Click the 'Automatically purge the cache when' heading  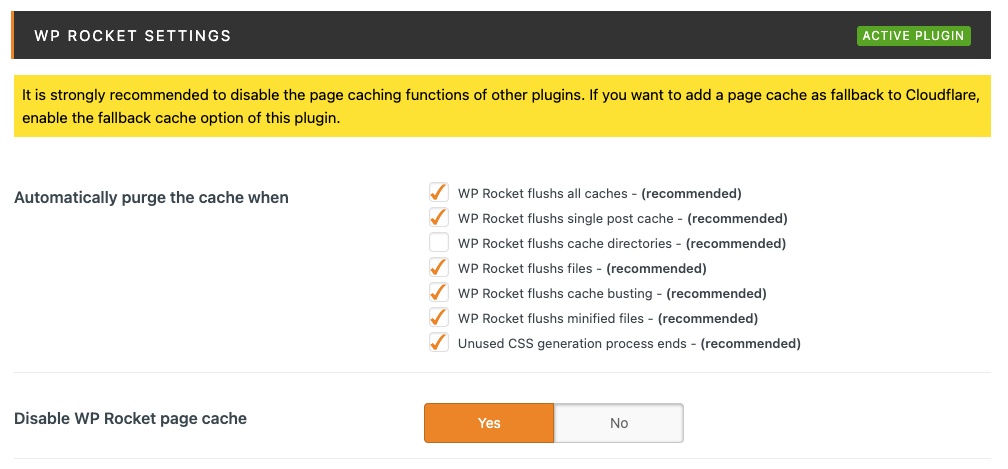pyautogui.click(x=151, y=198)
